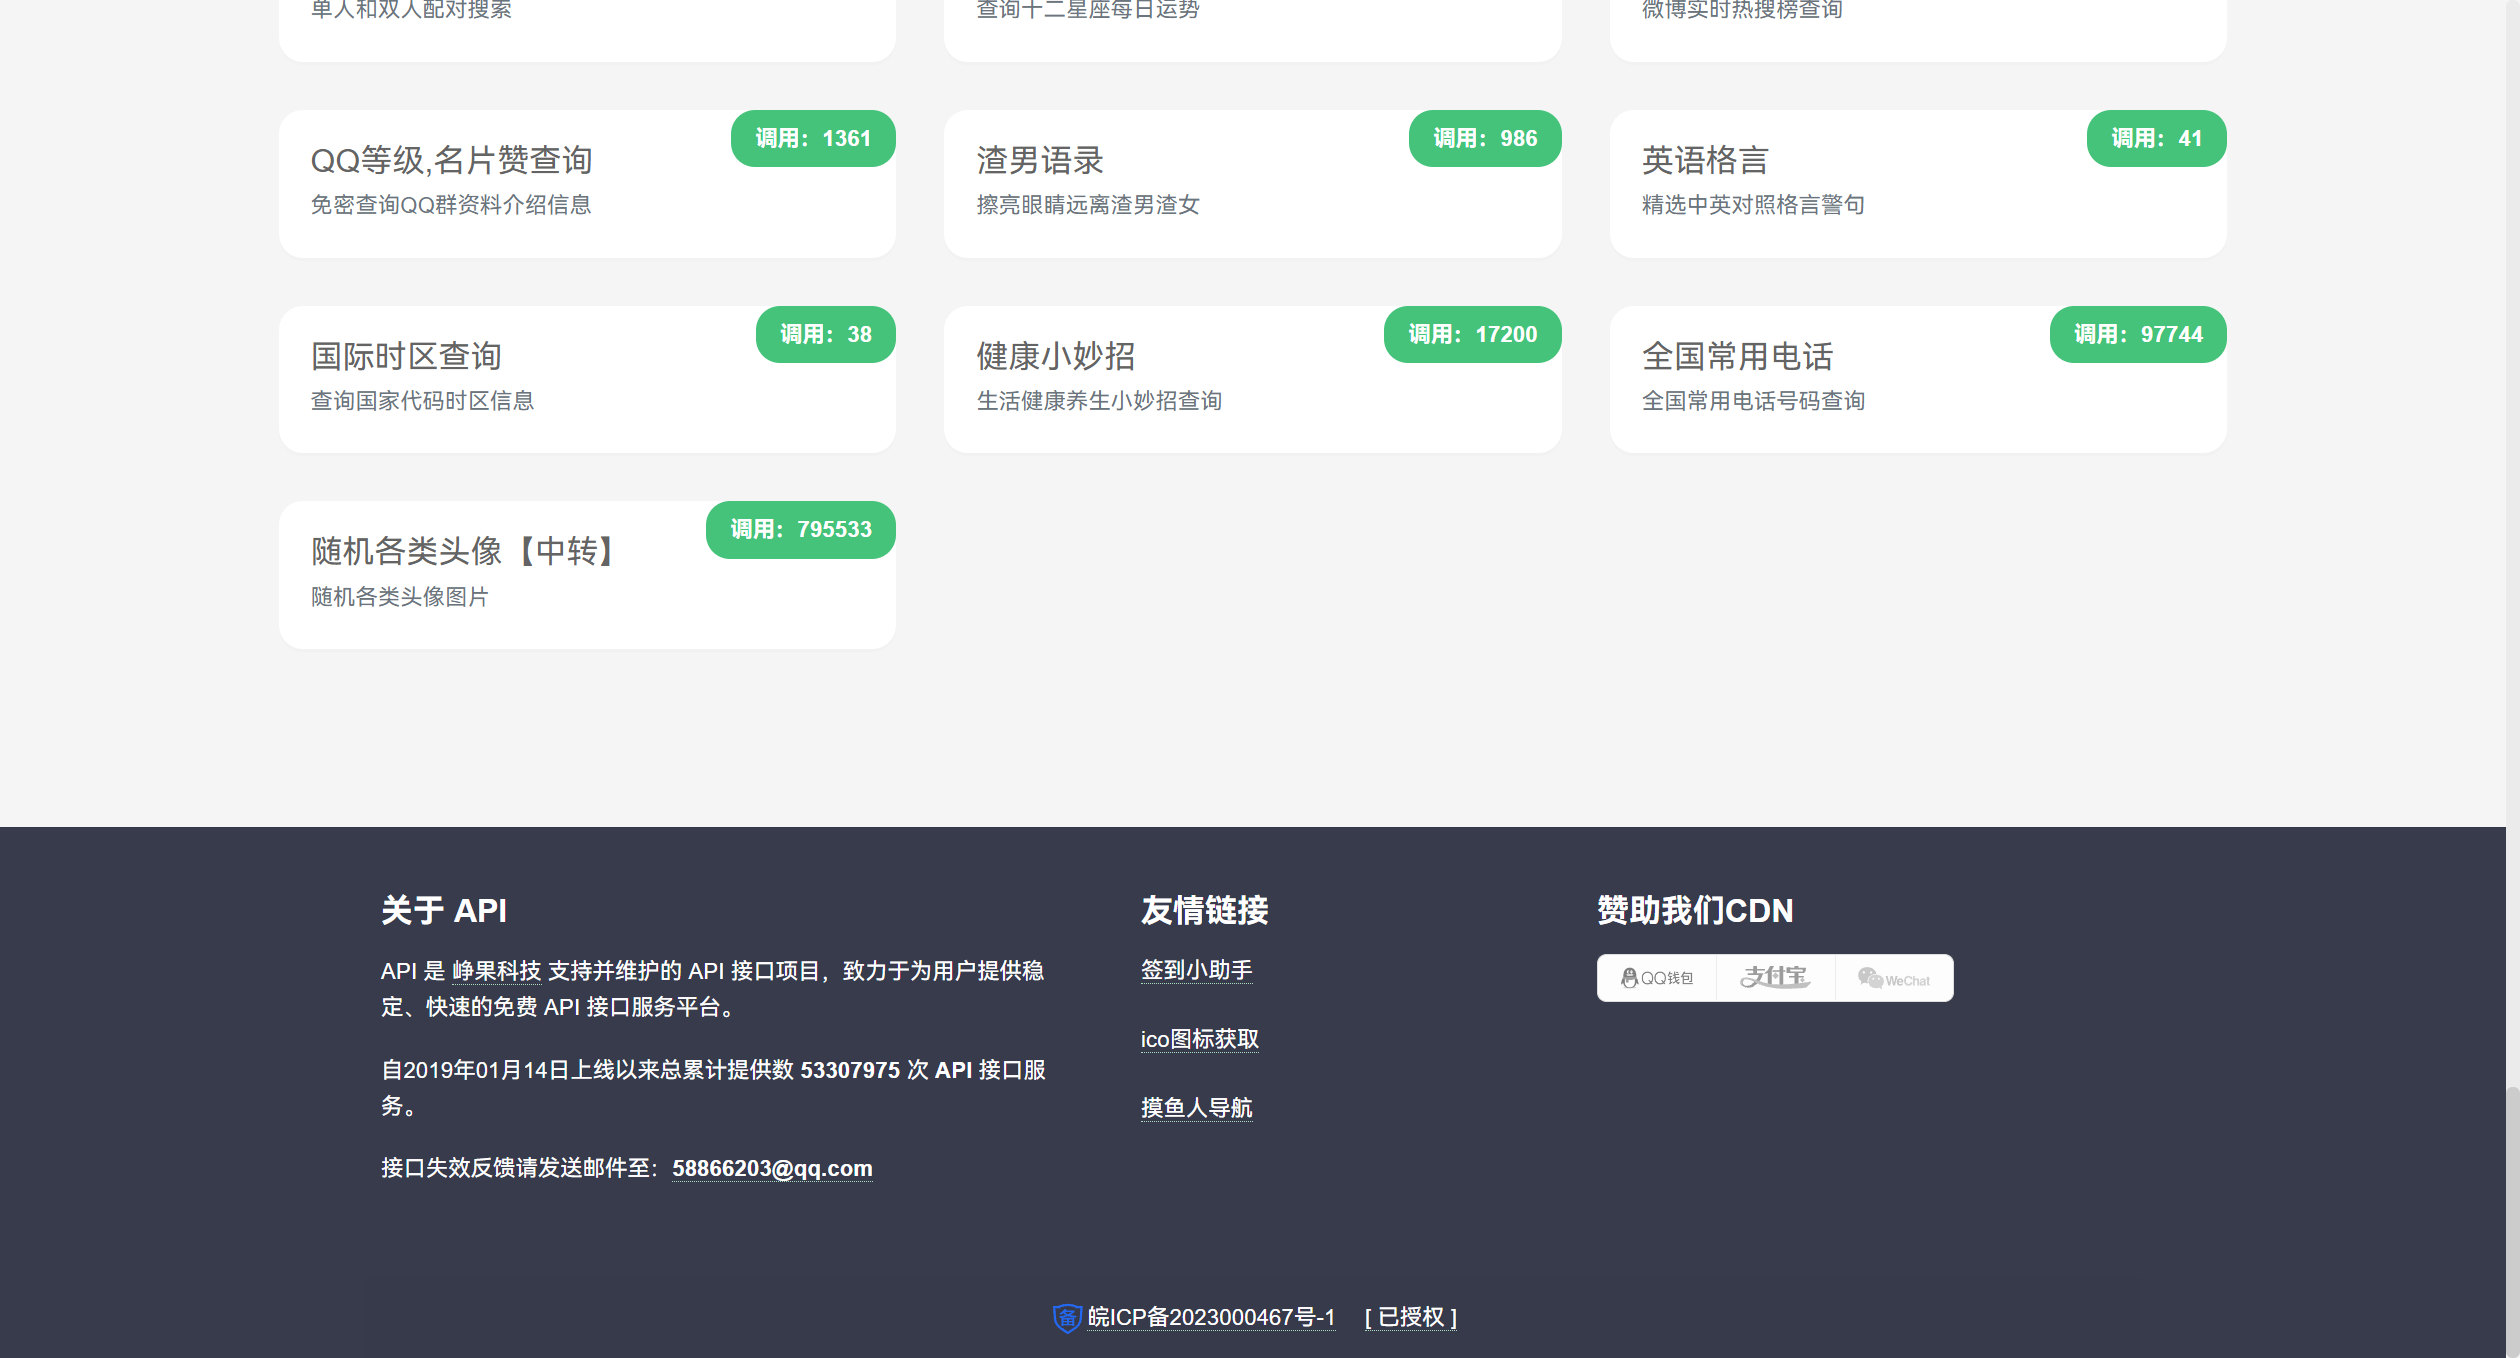Click the 已授权 authorization link
Viewport: 2520px width, 1358px height.
coord(1410,1317)
